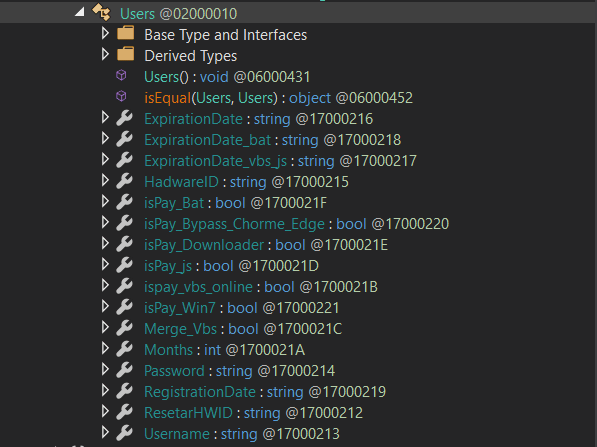Collapse the Users class node

point(79,12)
